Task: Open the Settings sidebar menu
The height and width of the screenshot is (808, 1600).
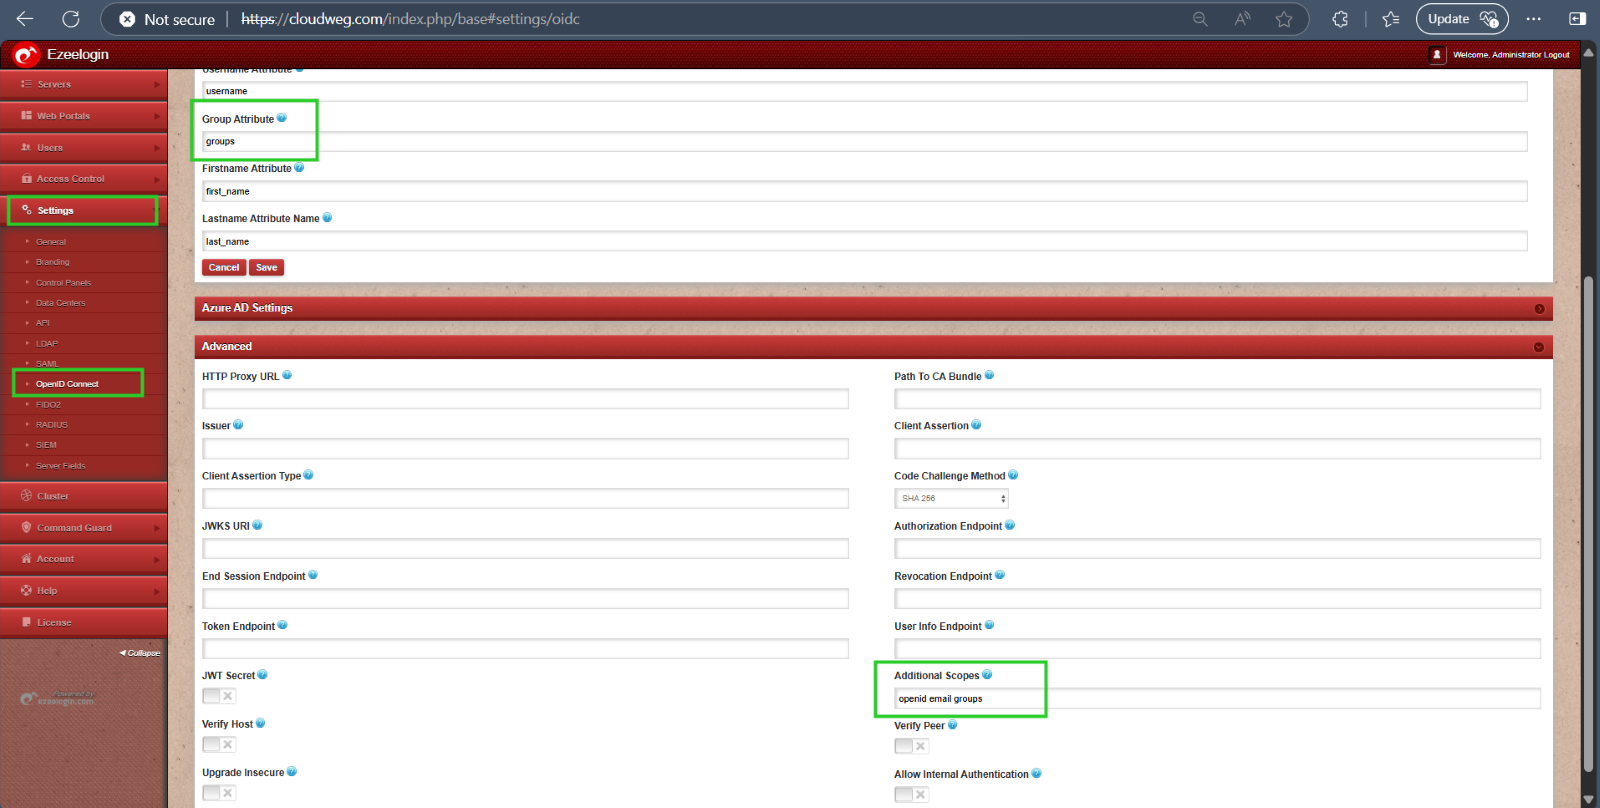Action: click(84, 210)
